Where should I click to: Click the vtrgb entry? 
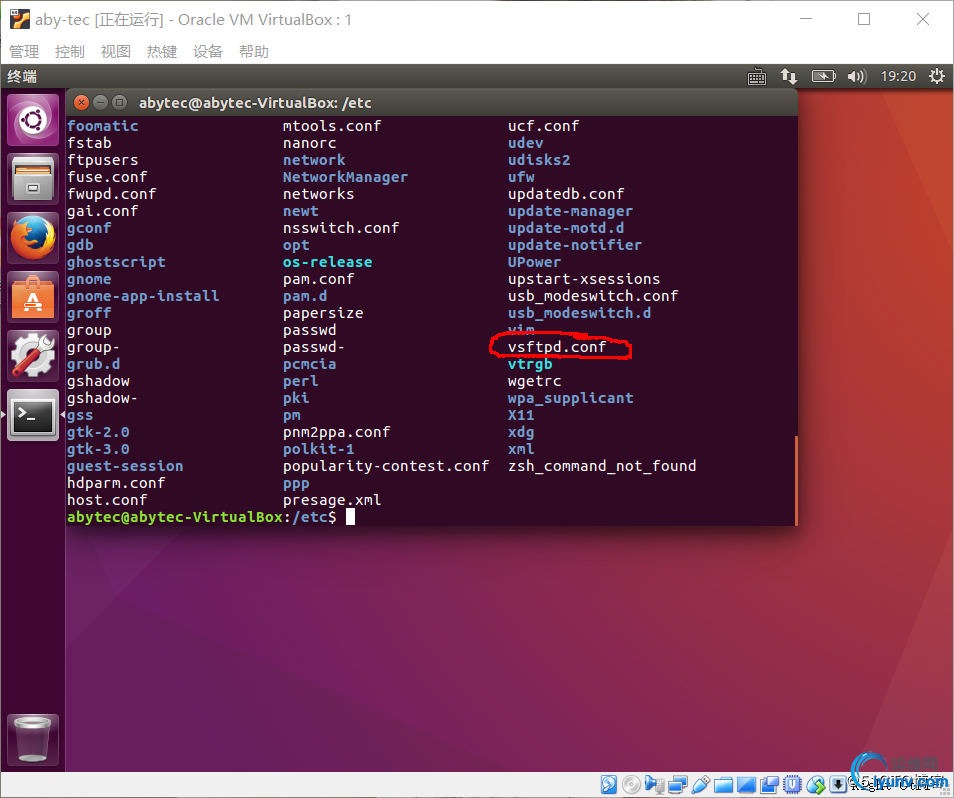coord(531,364)
